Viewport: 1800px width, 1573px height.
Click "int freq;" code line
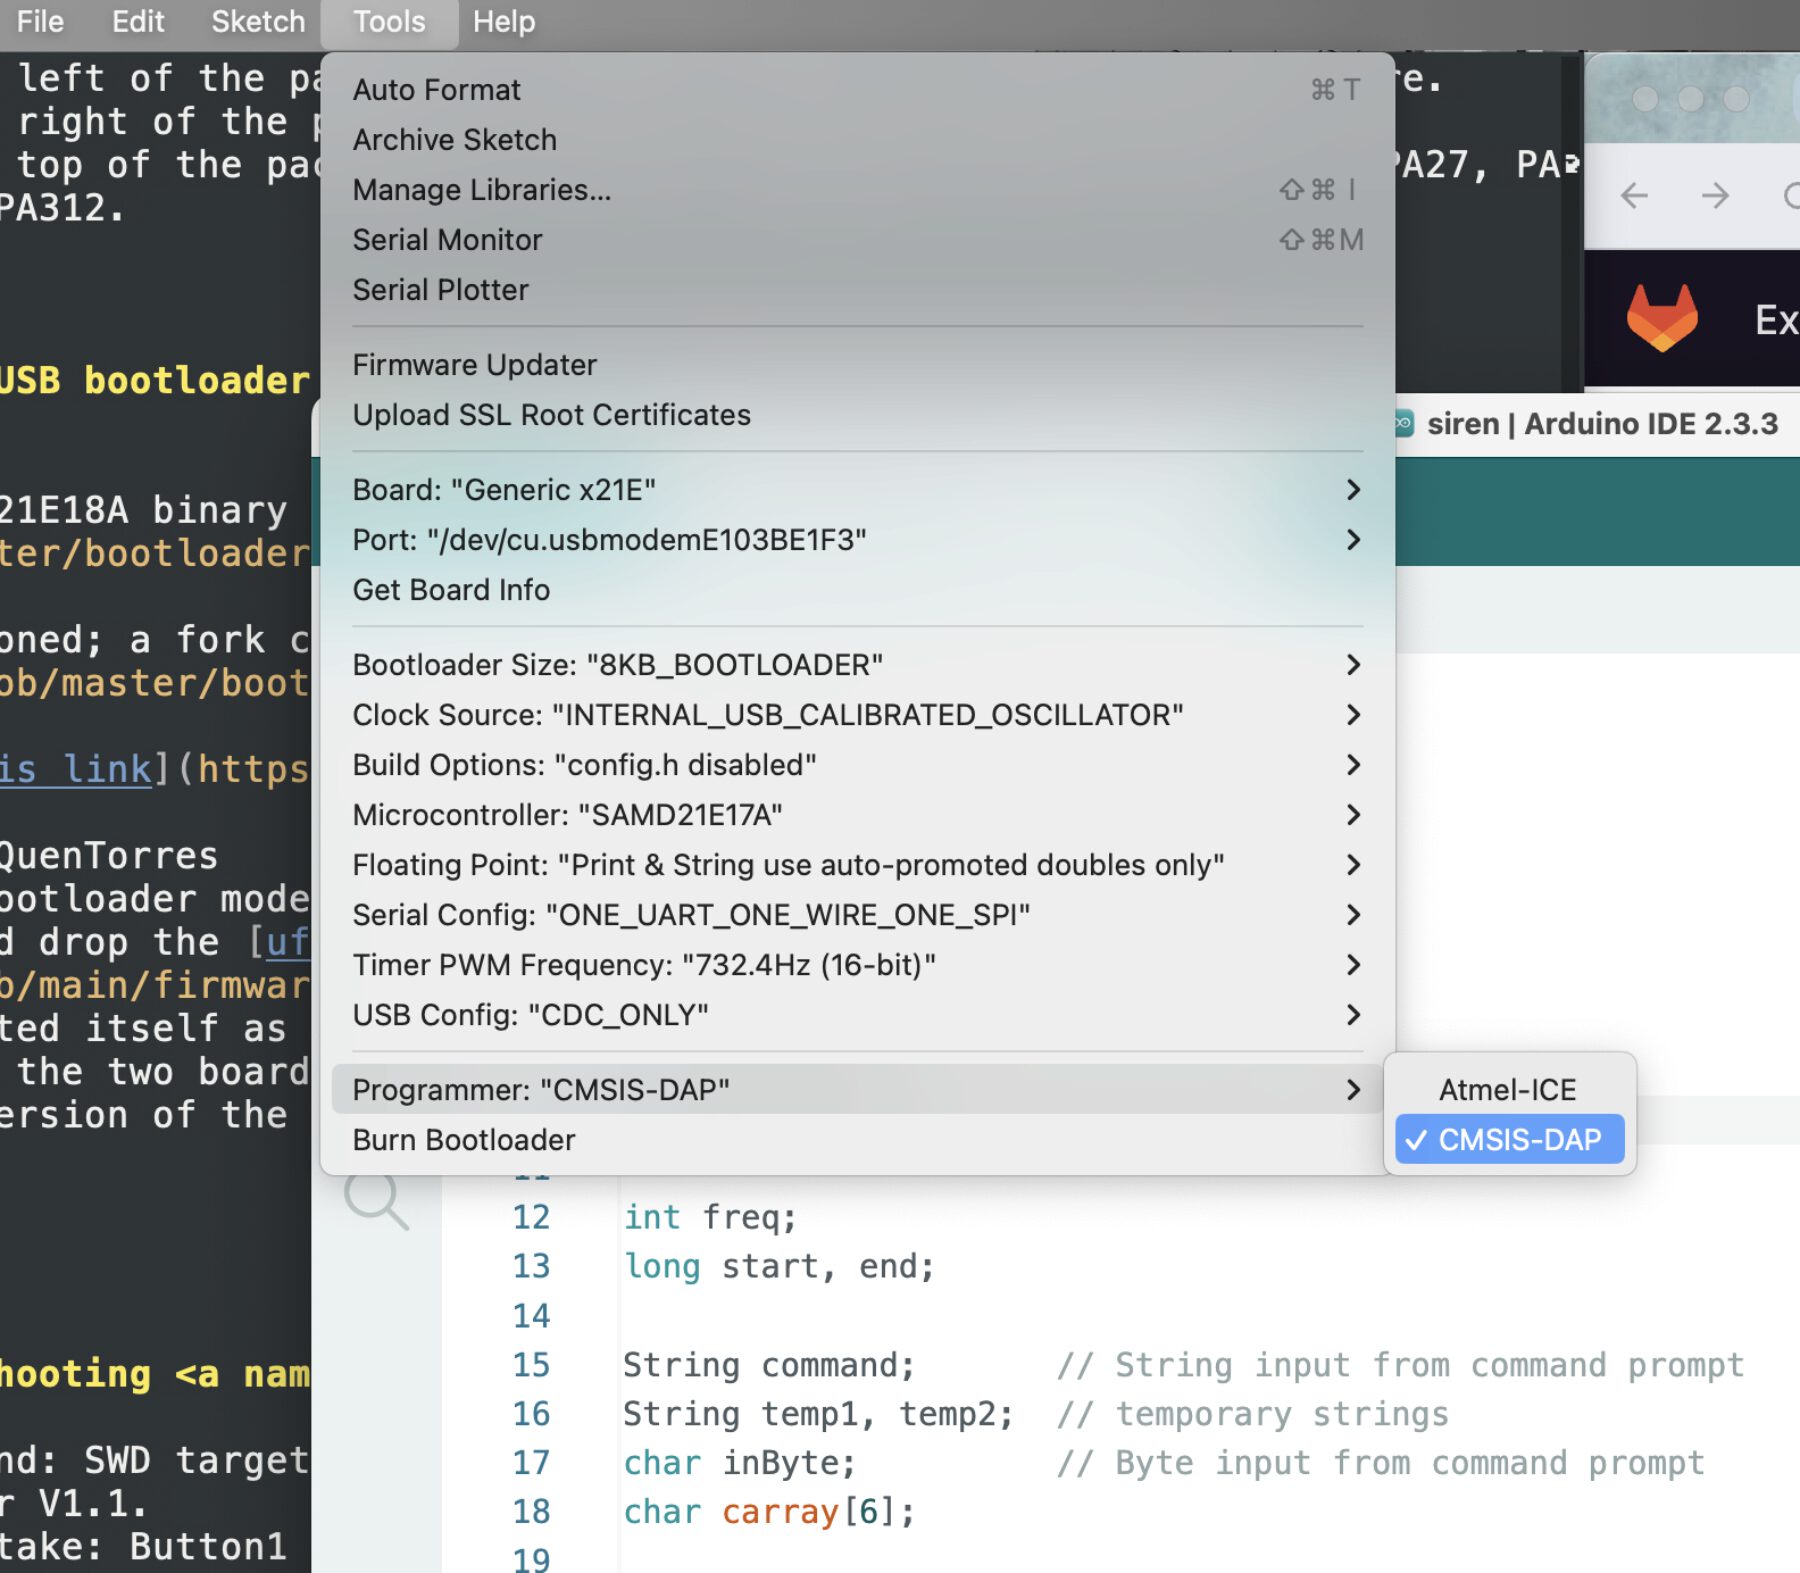[710, 1217]
